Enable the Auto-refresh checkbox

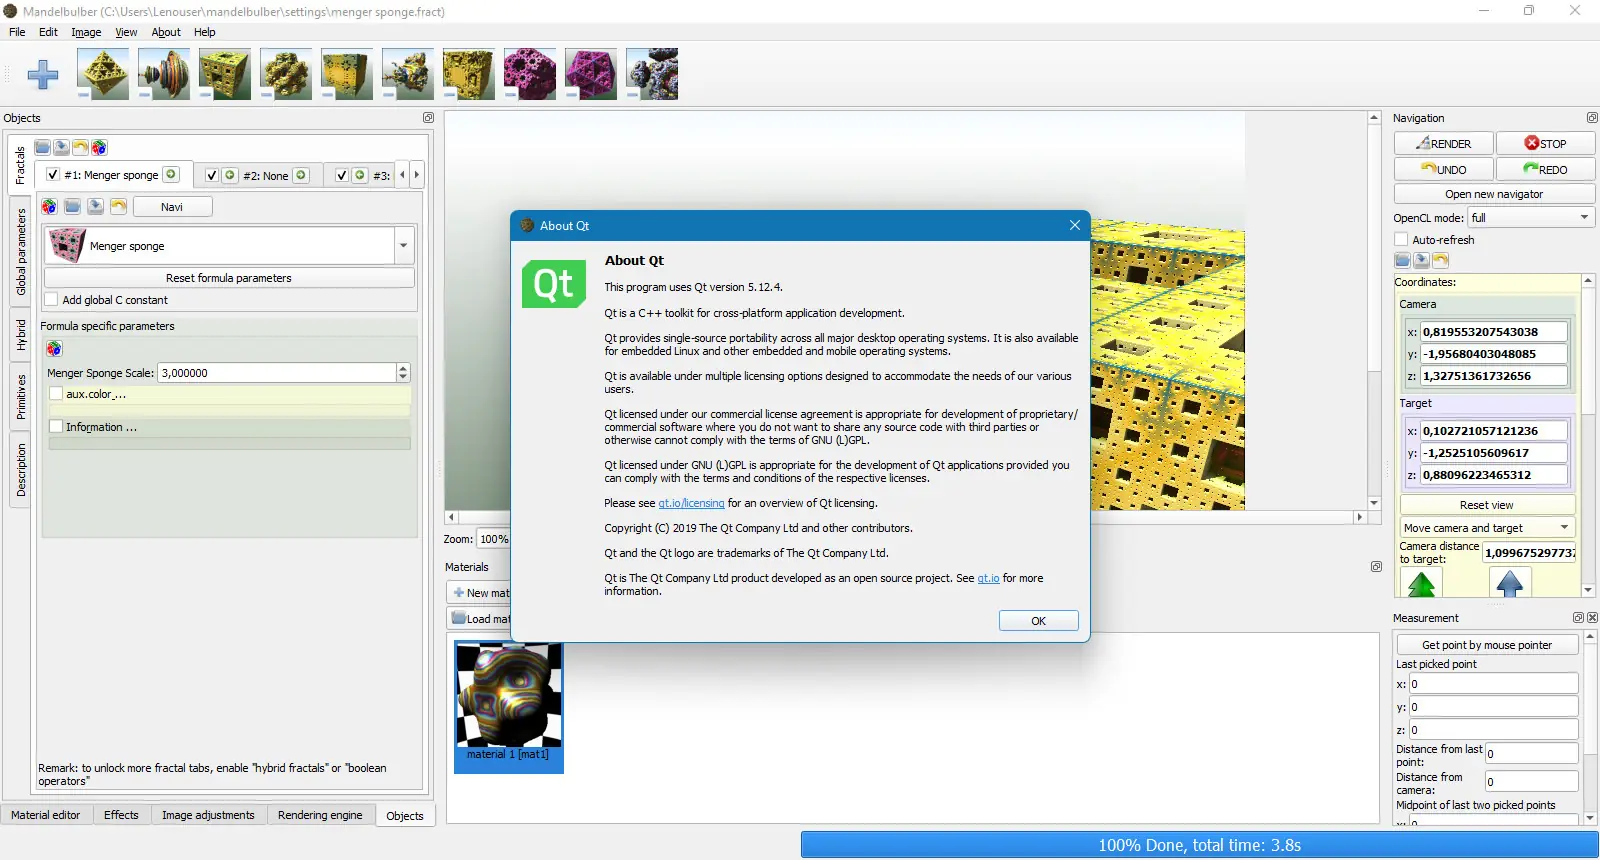click(1402, 240)
